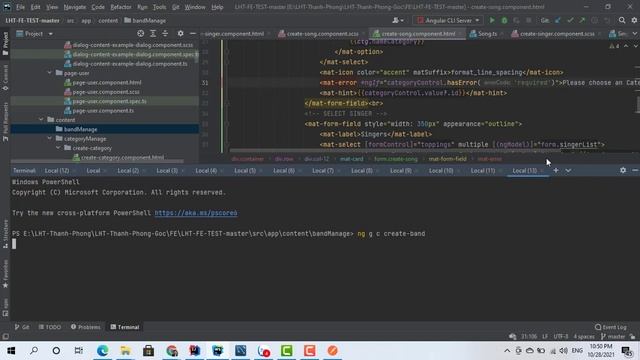Open Google Chrome from taskbar
Screen dimensions: 640x360
click(172, 351)
